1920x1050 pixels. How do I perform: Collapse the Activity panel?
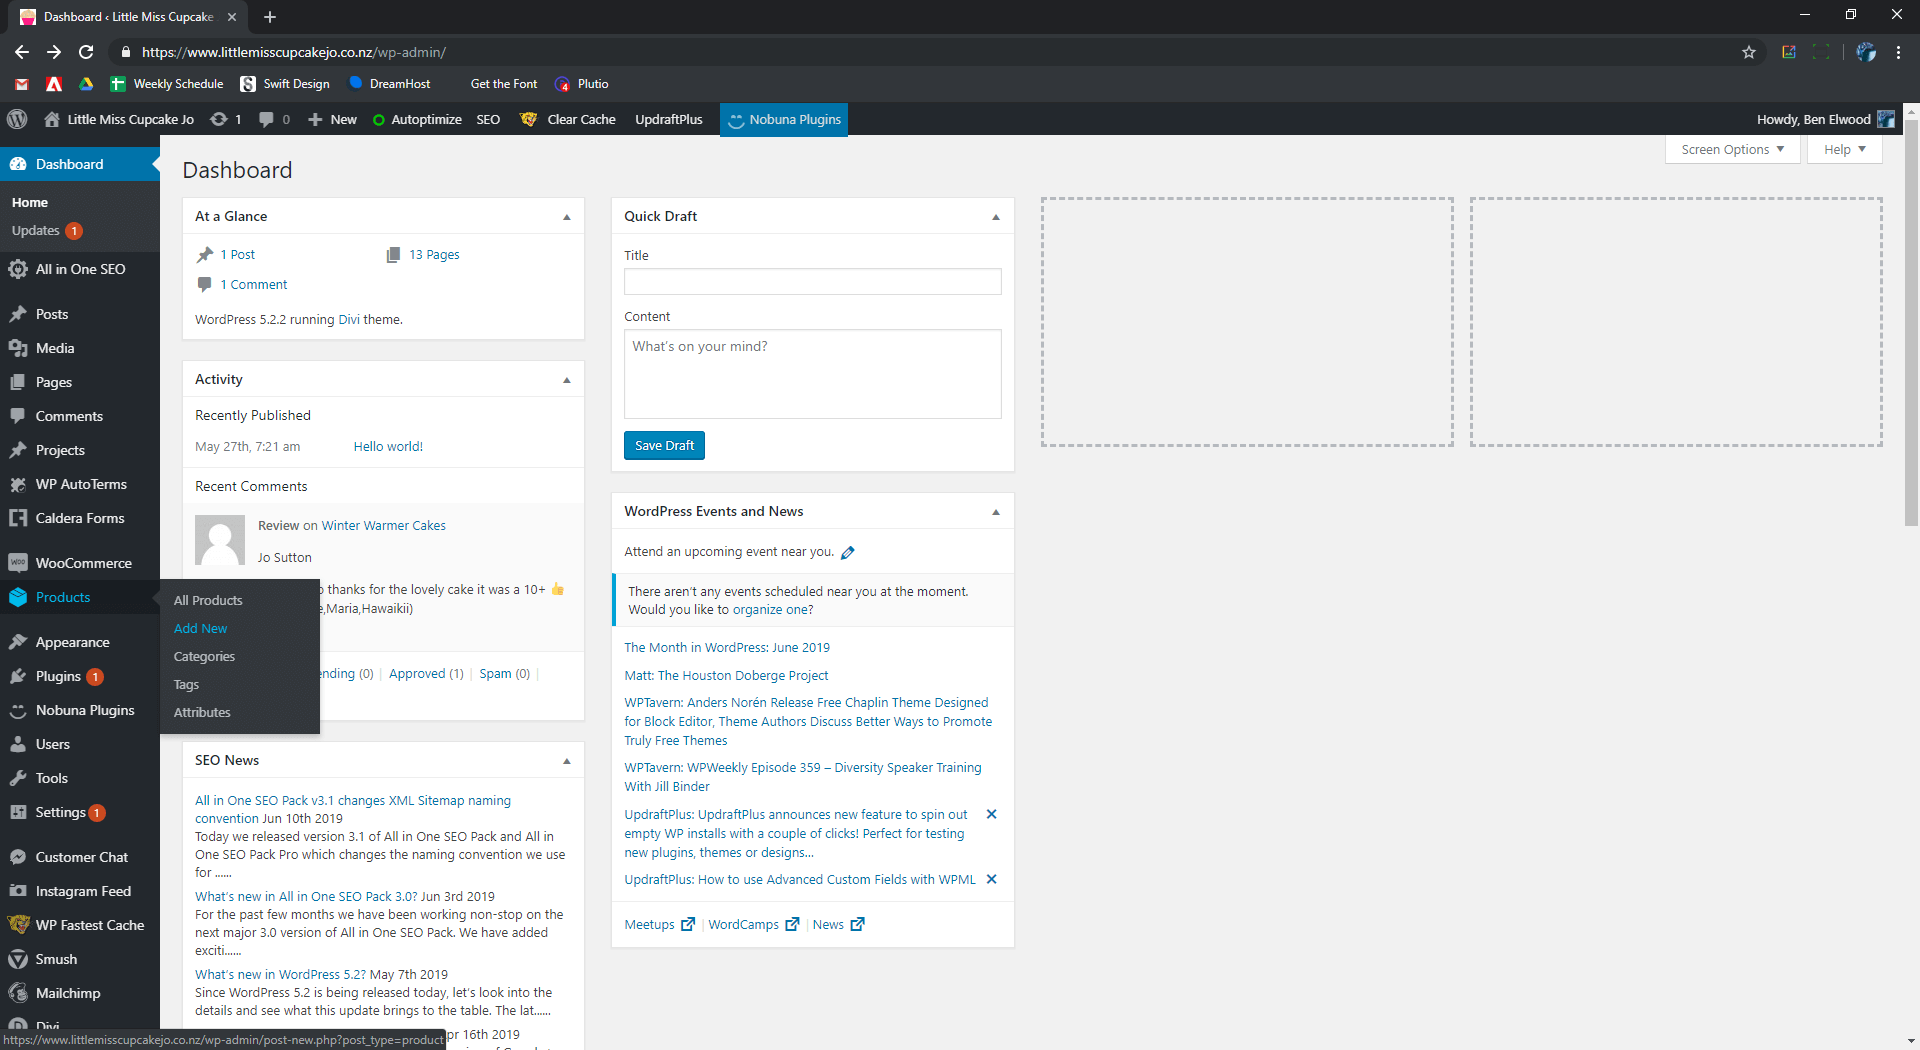(x=567, y=380)
